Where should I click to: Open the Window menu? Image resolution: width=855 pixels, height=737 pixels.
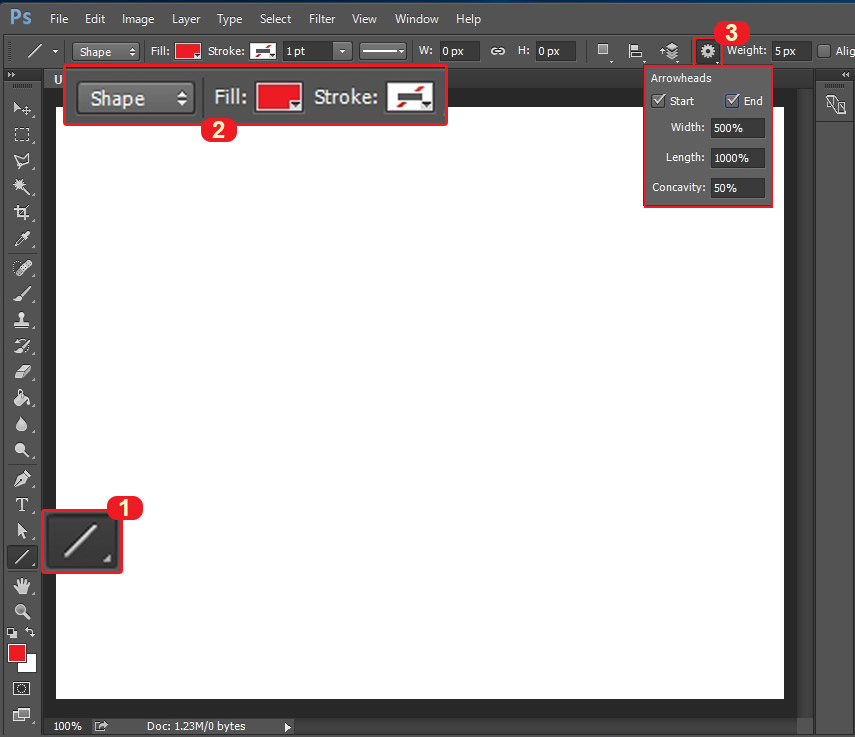[x=417, y=19]
